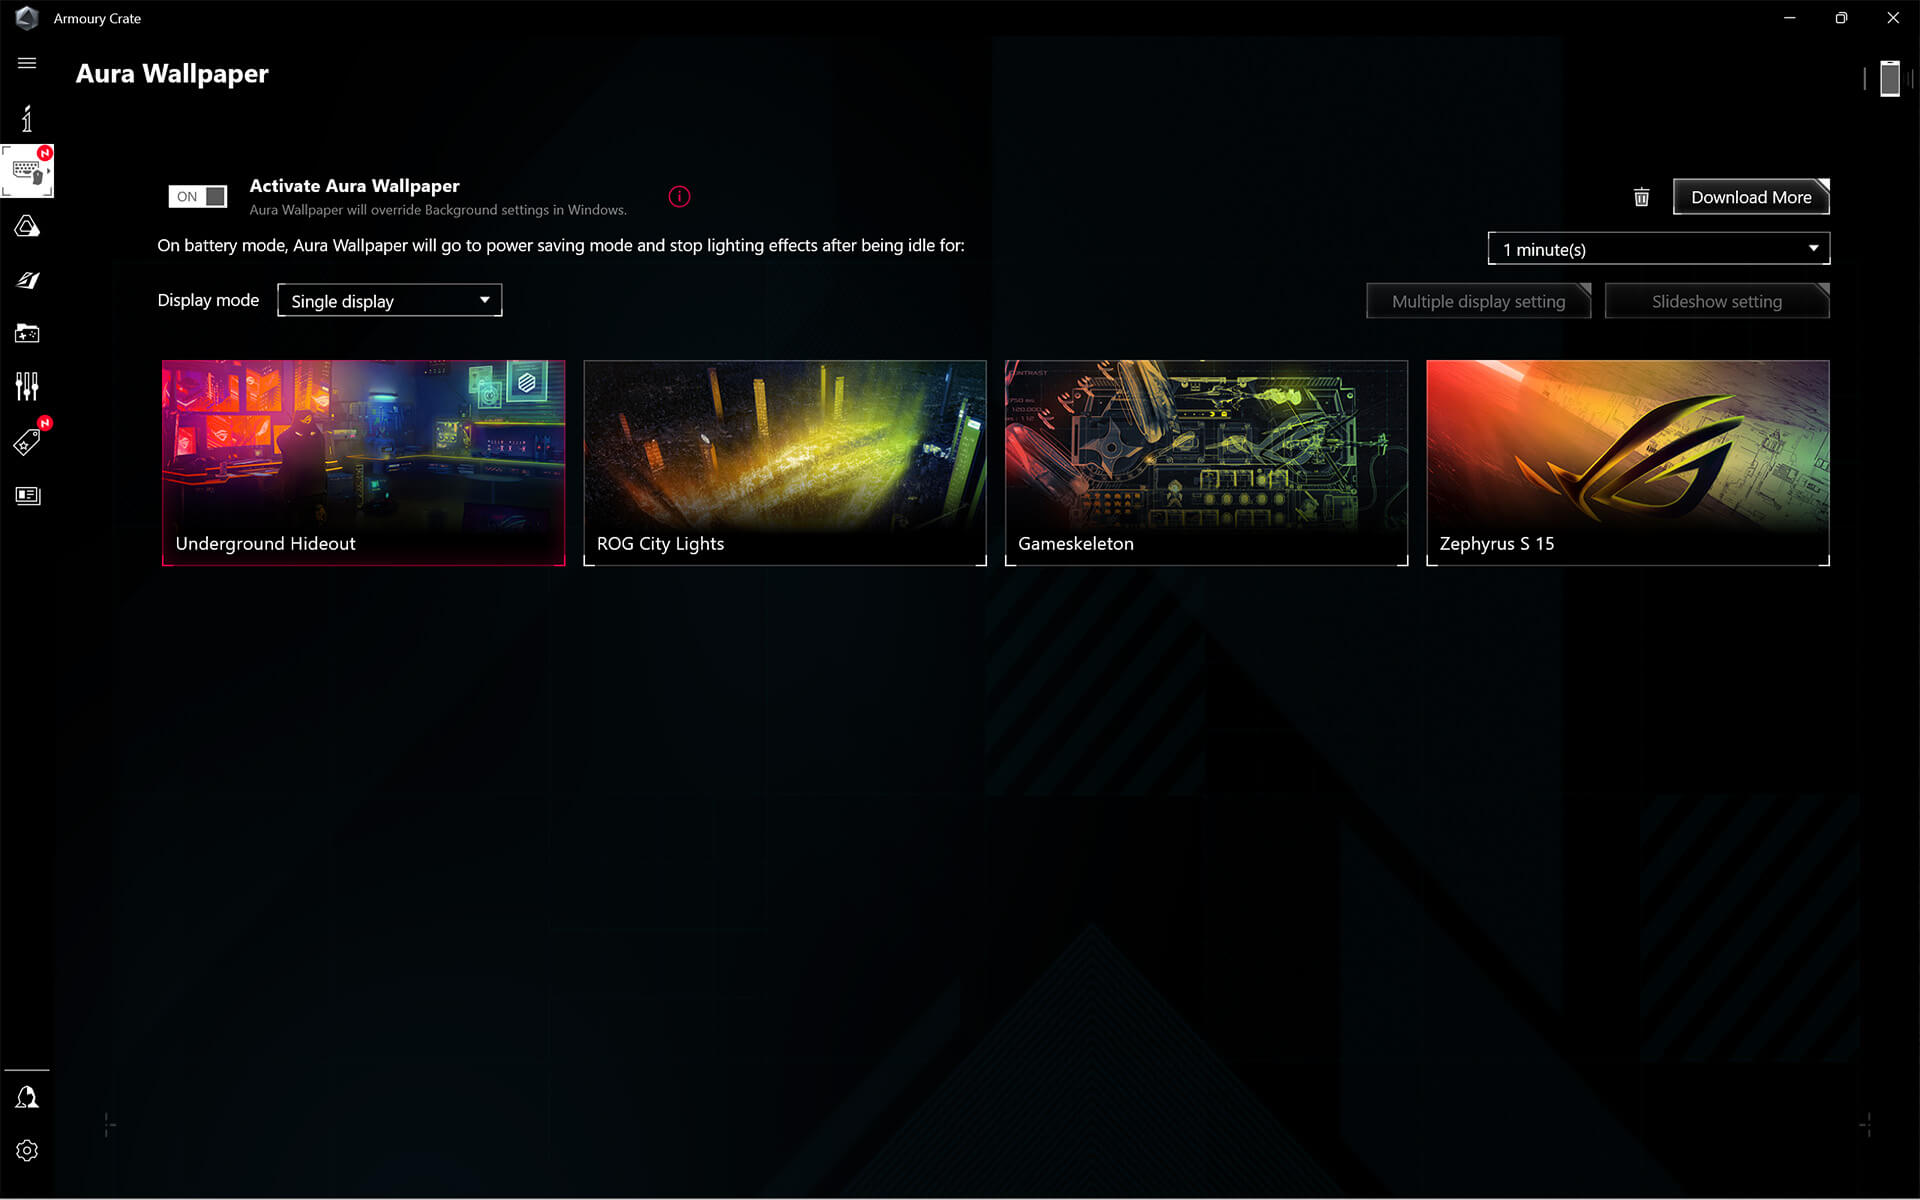Click Download More wallpapers button
Image resolution: width=1920 pixels, height=1200 pixels.
pyautogui.click(x=1750, y=195)
